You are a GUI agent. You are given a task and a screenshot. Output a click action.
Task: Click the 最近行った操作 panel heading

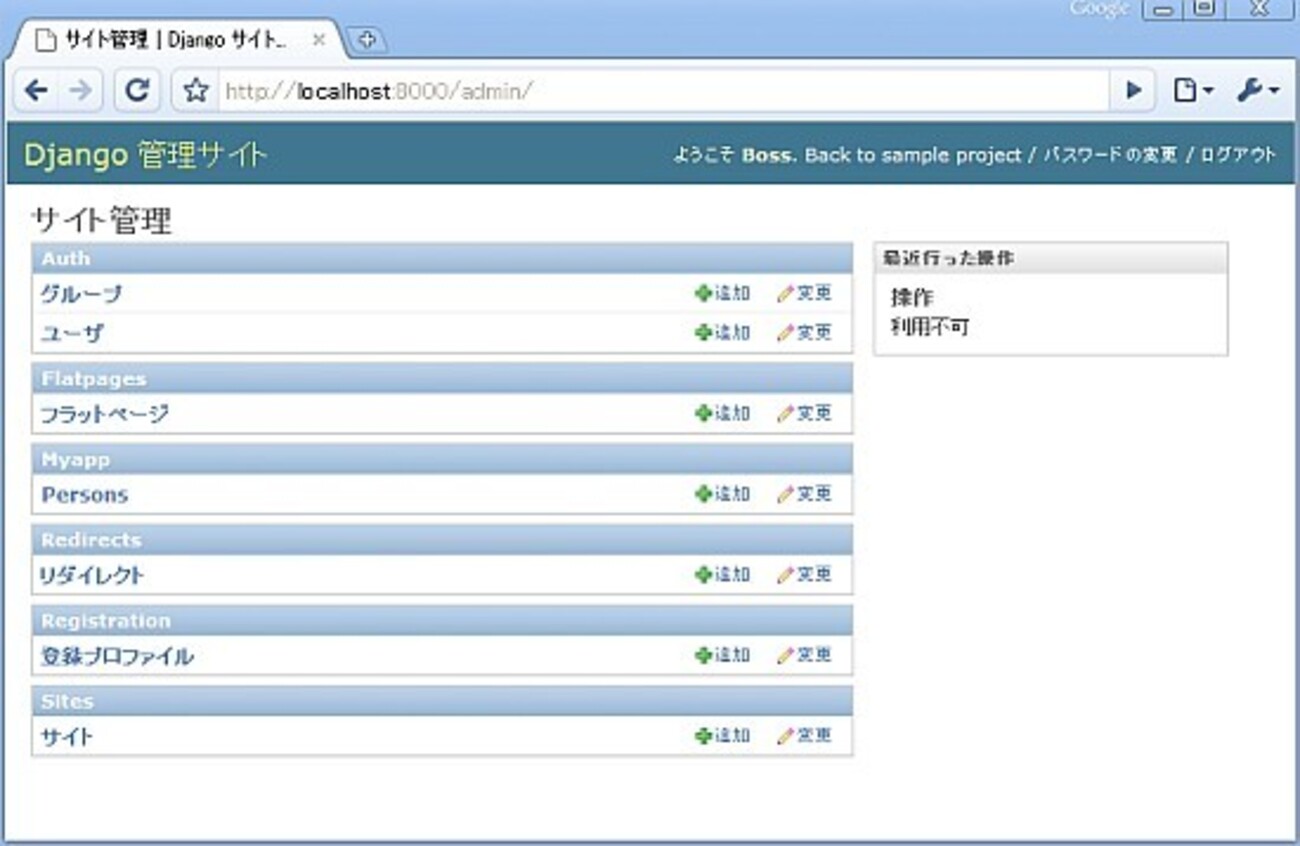pyautogui.click(x=1050, y=258)
